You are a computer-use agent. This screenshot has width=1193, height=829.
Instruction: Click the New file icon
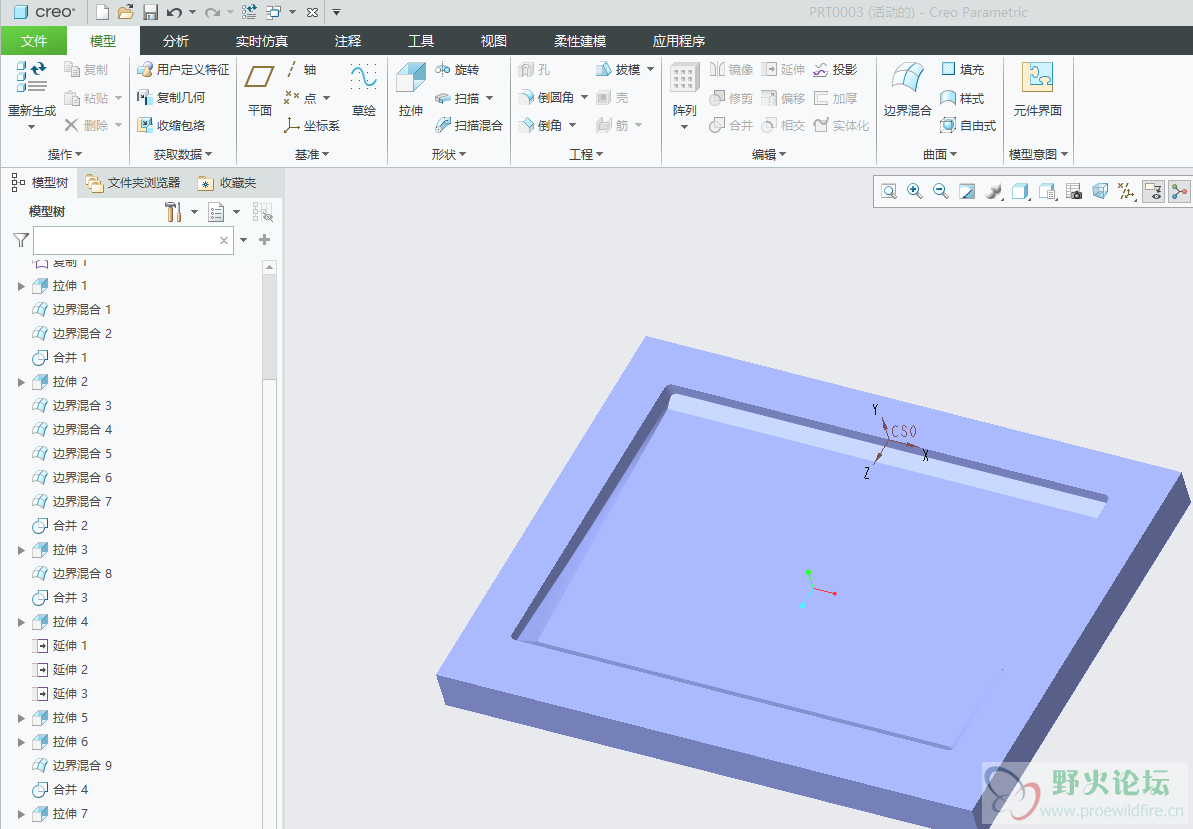tap(102, 12)
